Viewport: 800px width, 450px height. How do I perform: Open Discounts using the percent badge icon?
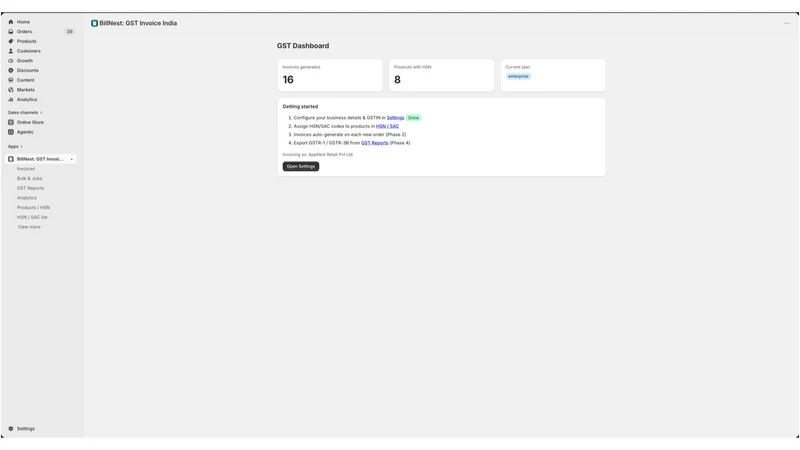coord(11,70)
